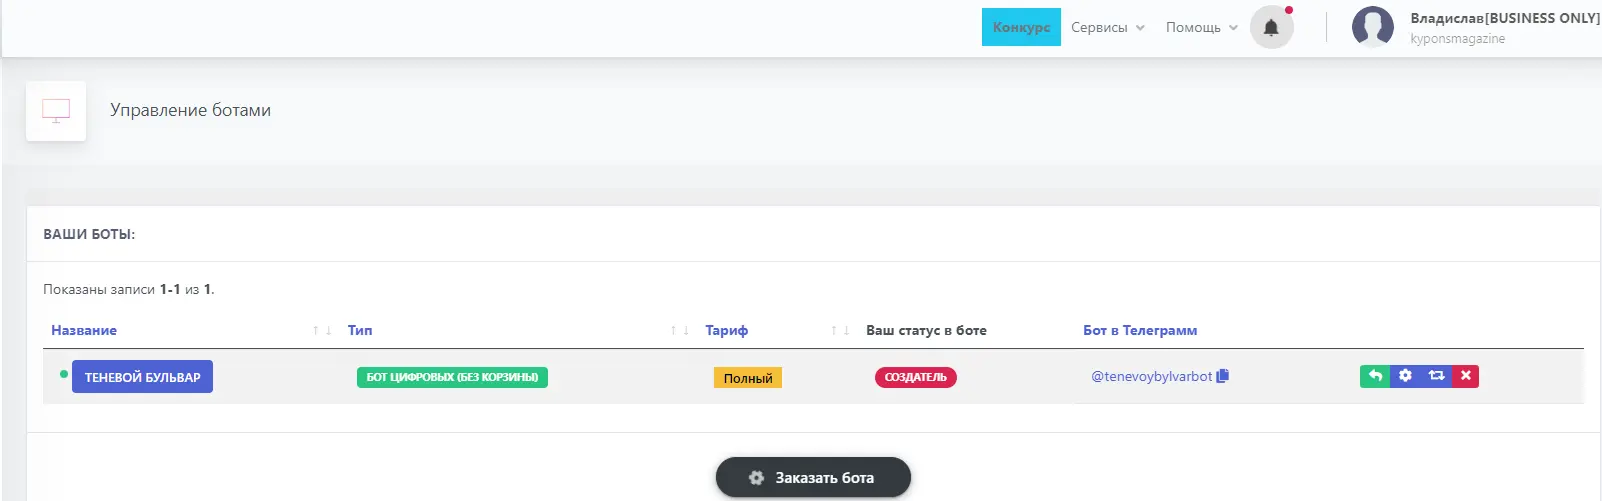1602x501 pixels.
Task: Click the Полный tariff badge
Action: (x=748, y=378)
